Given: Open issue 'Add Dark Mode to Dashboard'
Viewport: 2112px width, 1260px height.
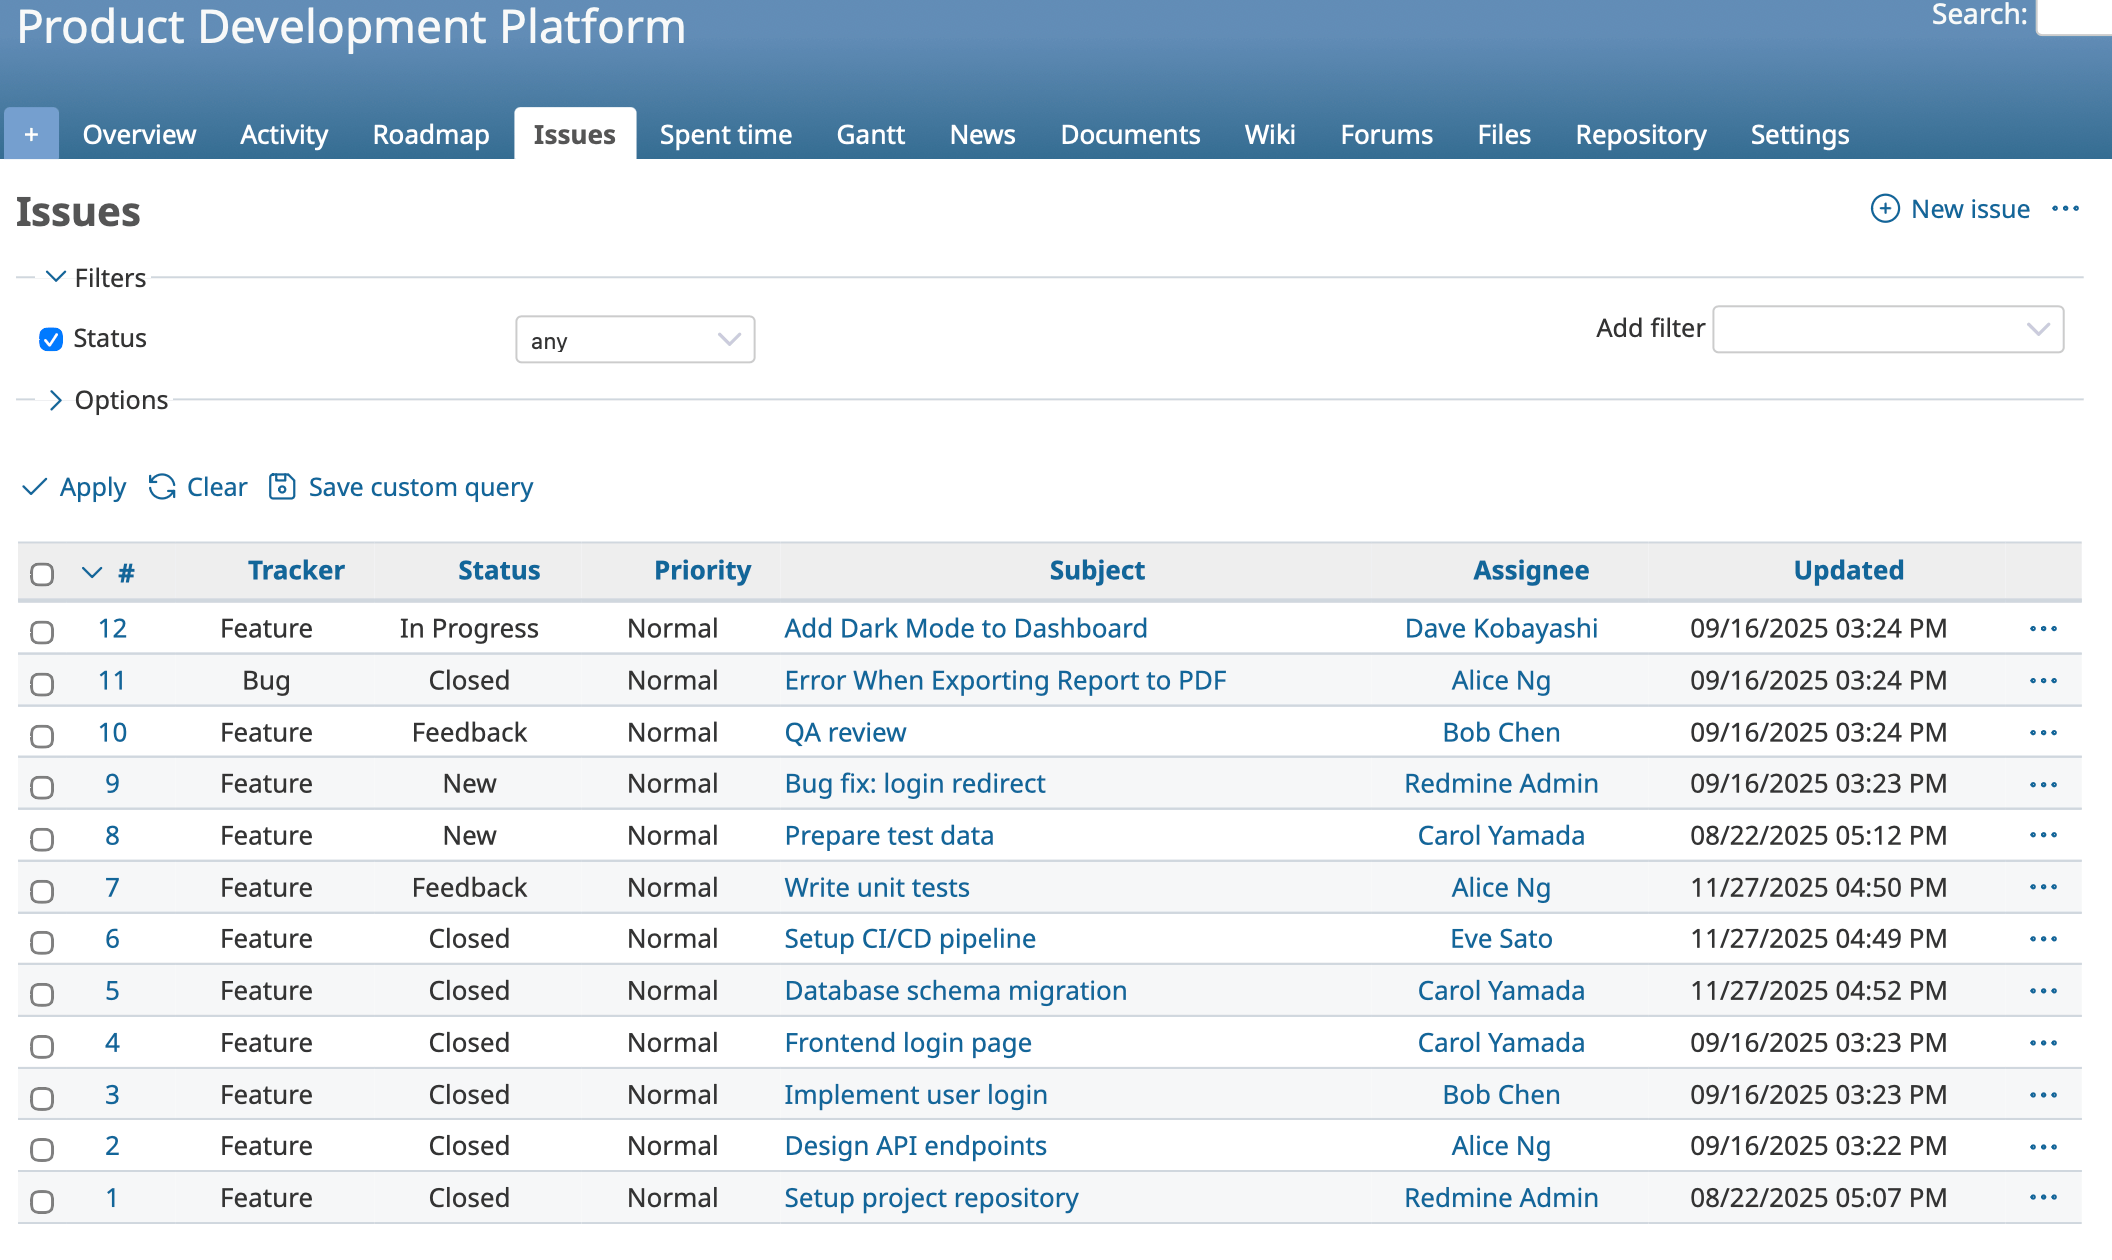Looking at the screenshot, I should click(965, 629).
